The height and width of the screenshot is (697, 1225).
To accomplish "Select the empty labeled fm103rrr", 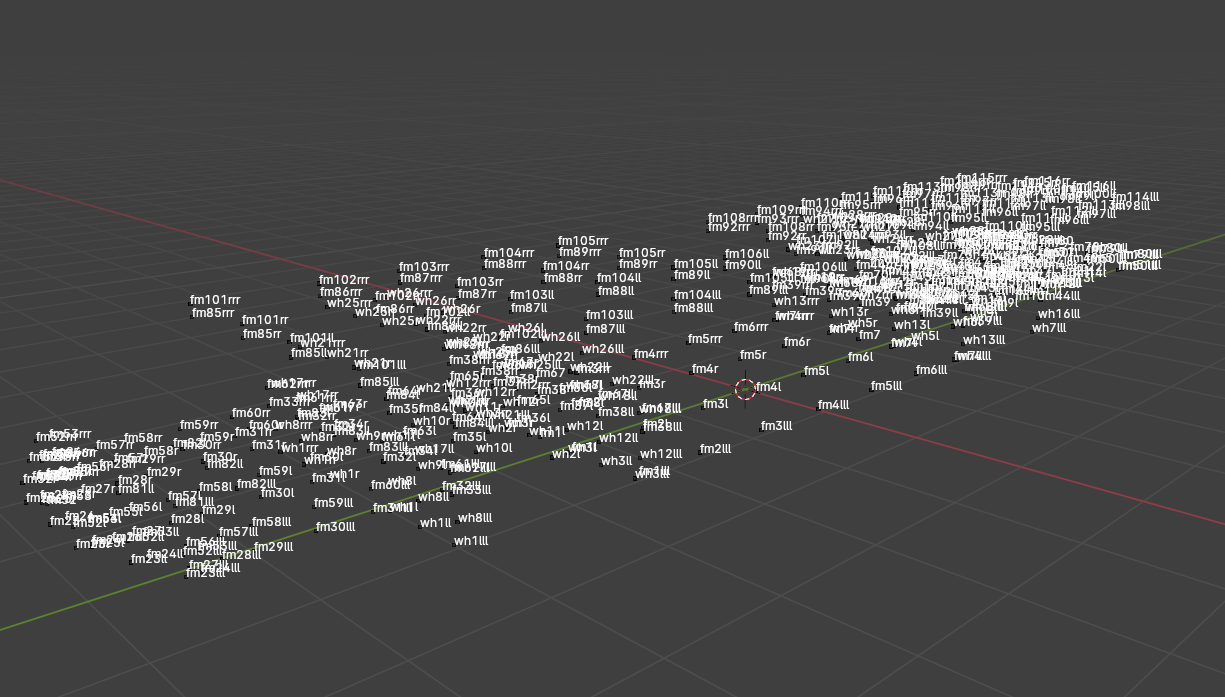I will (x=425, y=267).
